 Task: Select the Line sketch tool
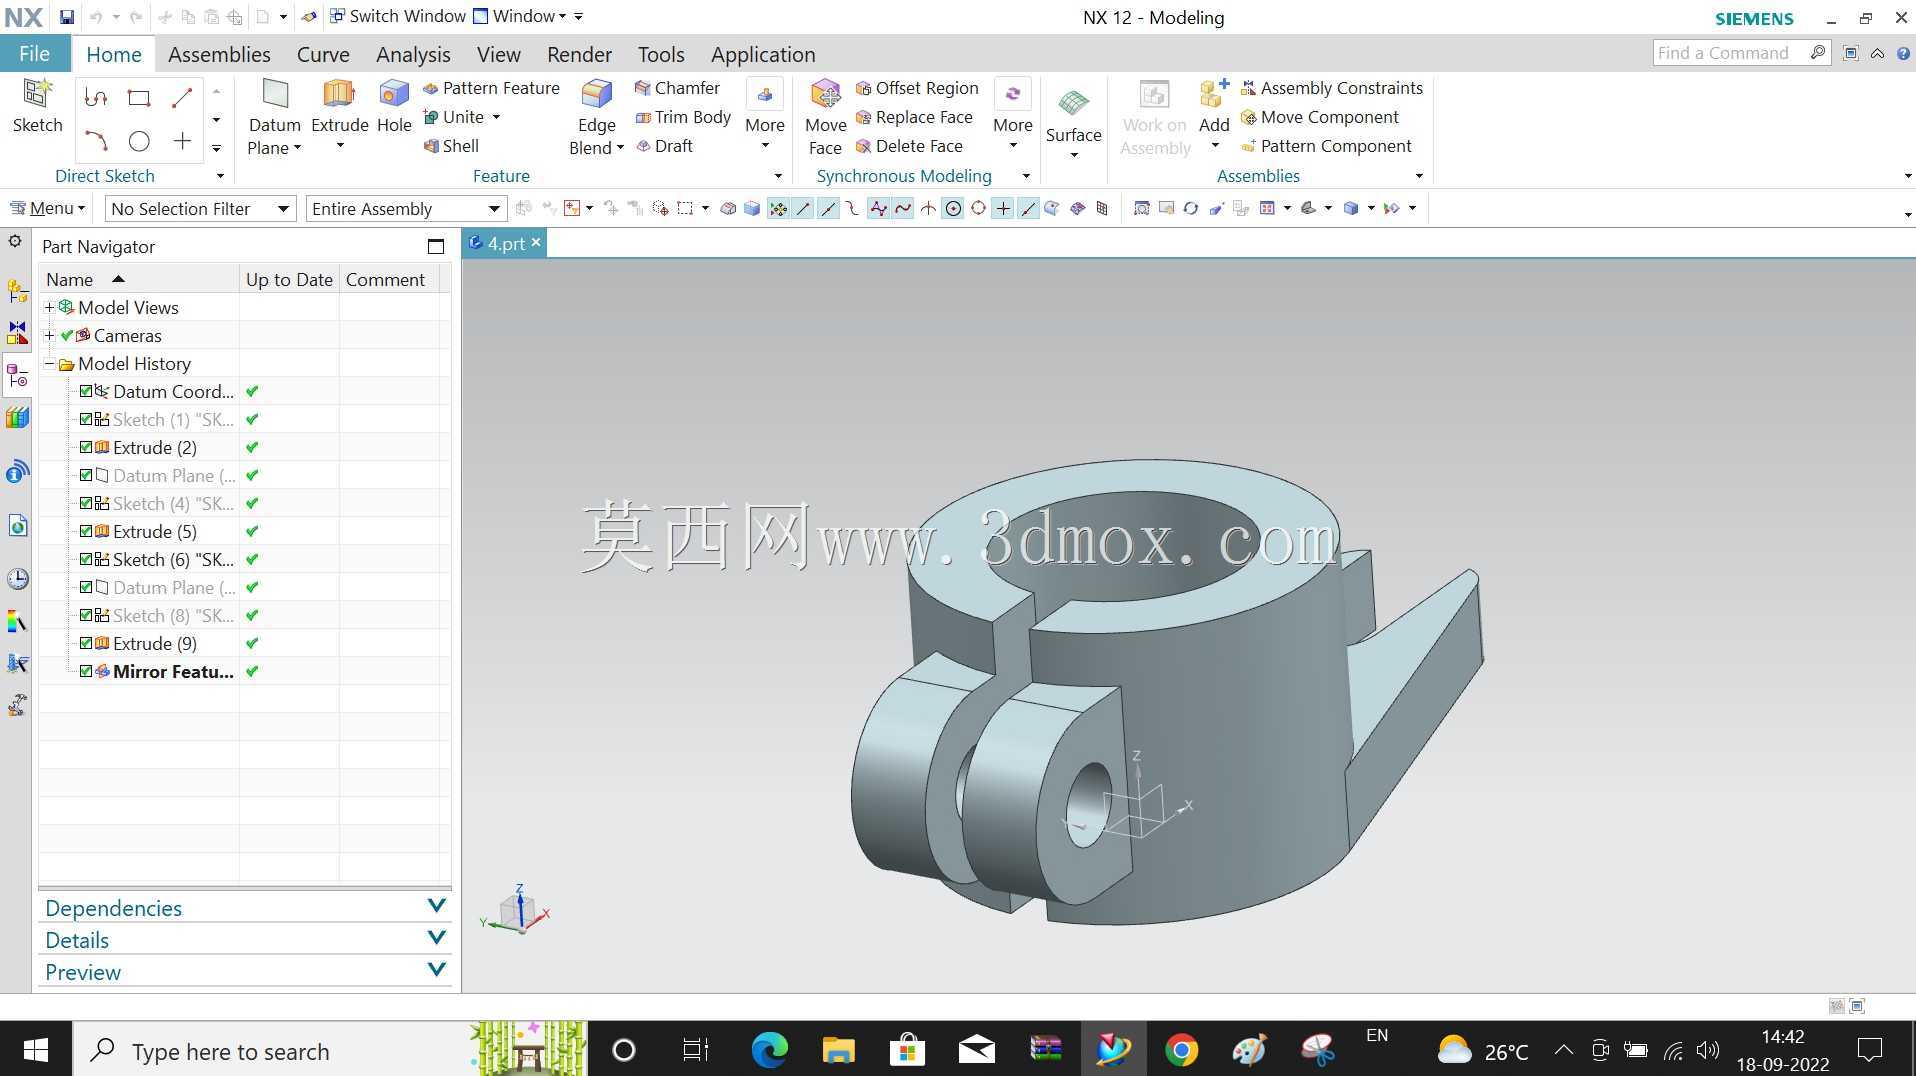[x=182, y=98]
